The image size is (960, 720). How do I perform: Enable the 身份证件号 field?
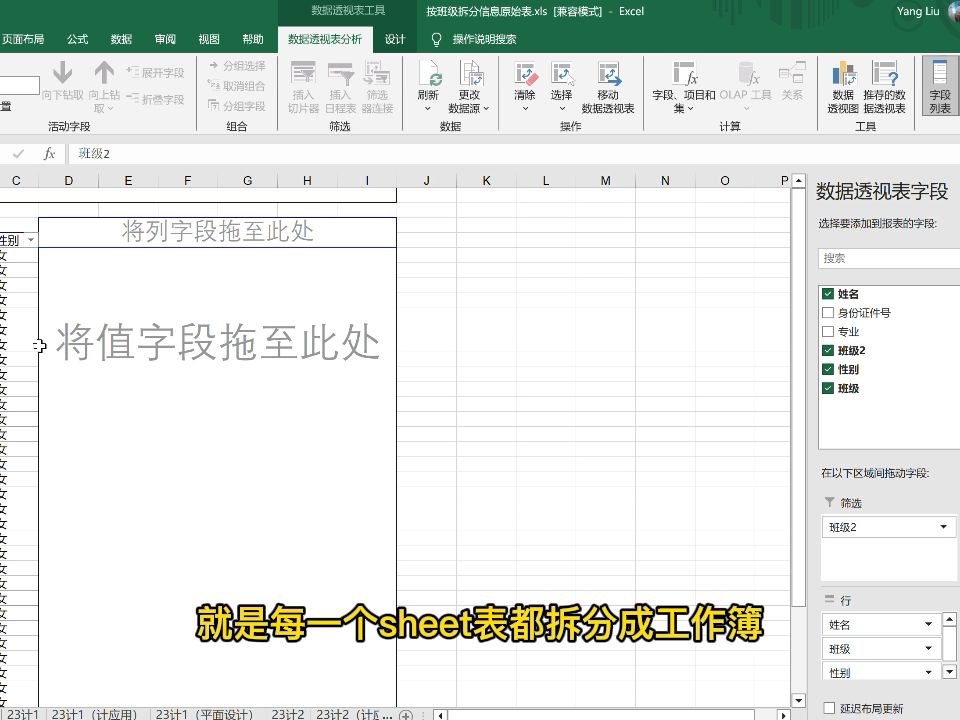coord(828,312)
